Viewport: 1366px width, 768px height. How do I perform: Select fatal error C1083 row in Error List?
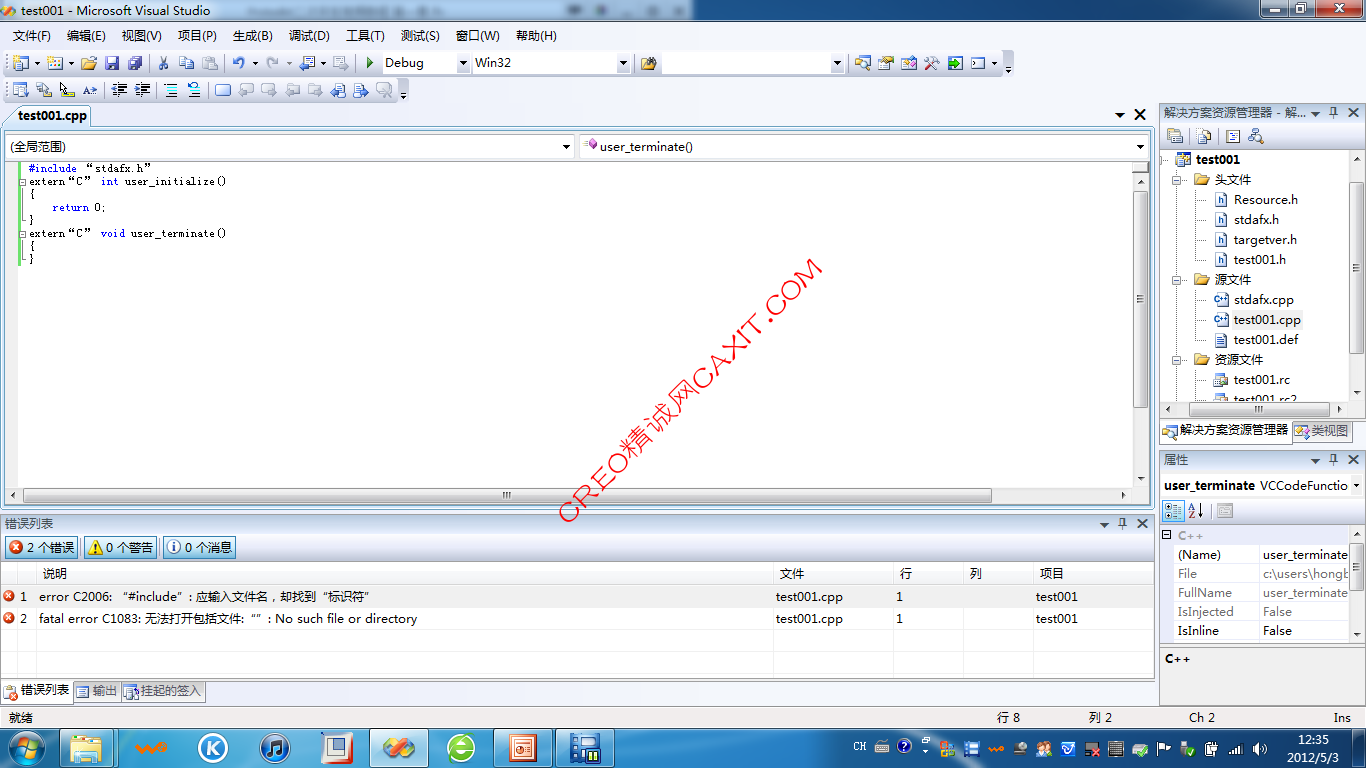pos(577,619)
